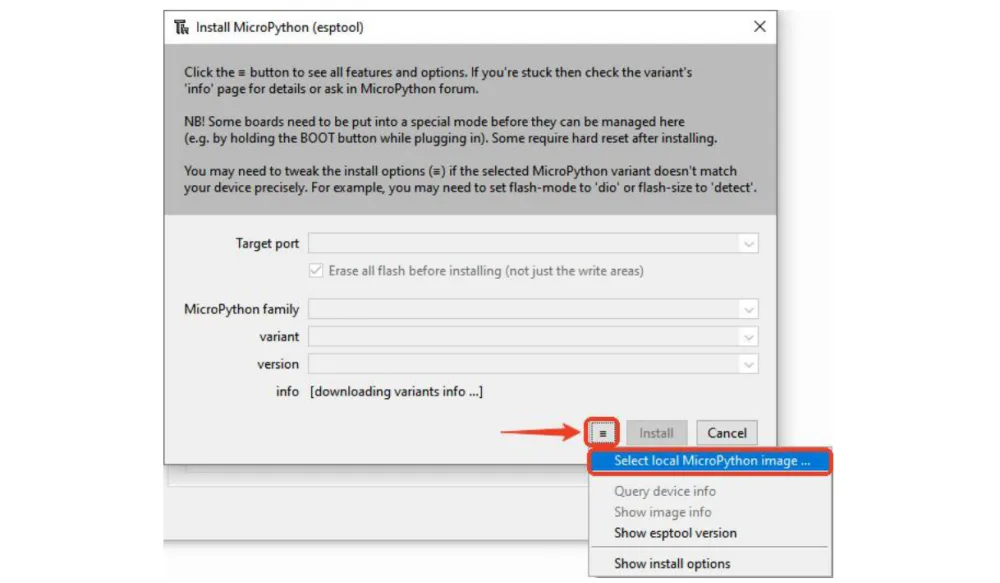The height and width of the screenshot is (583, 1000).
Task: Expand the version dropdown arrow
Action: [748, 364]
